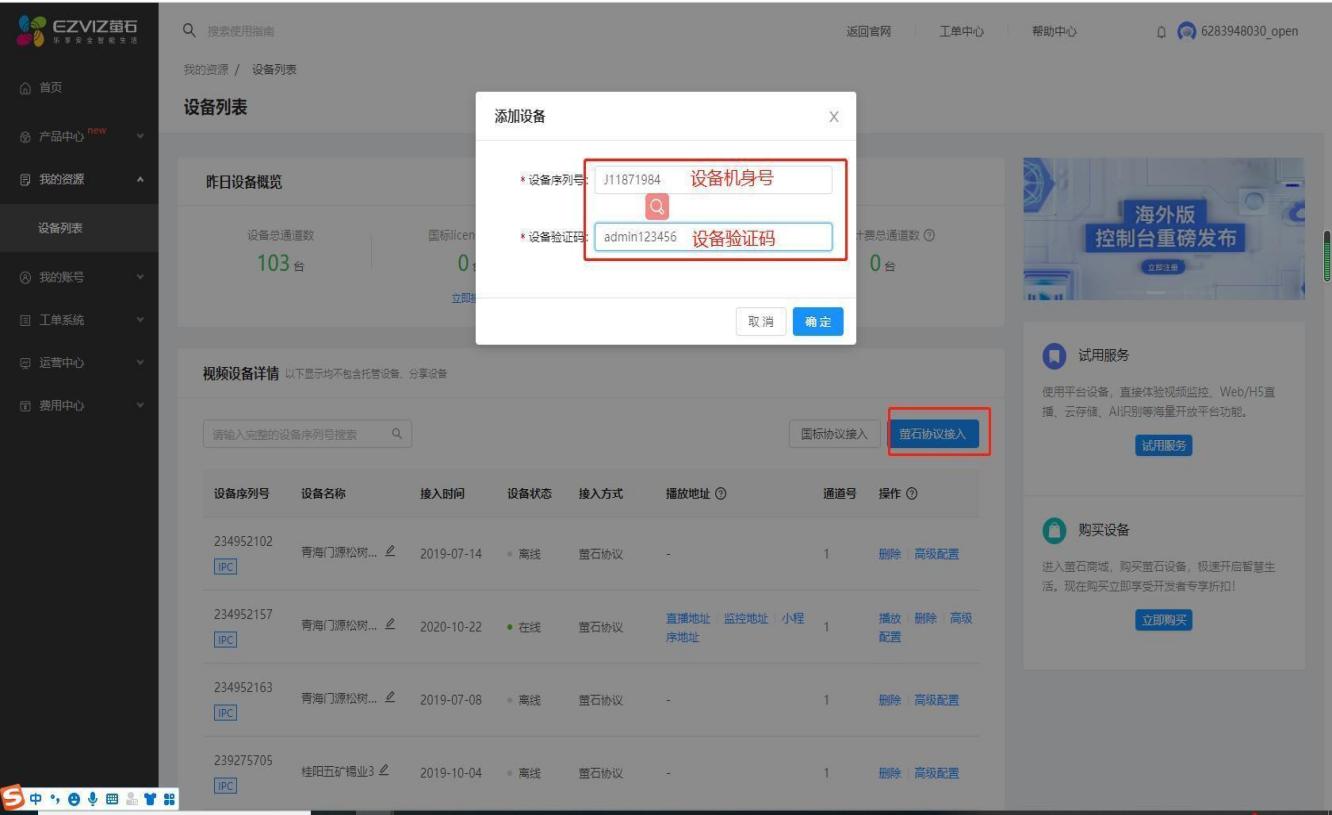This screenshot has width=1332, height=815.
Task: Edit name of device 239275705
Action: [x=383, y=772]
